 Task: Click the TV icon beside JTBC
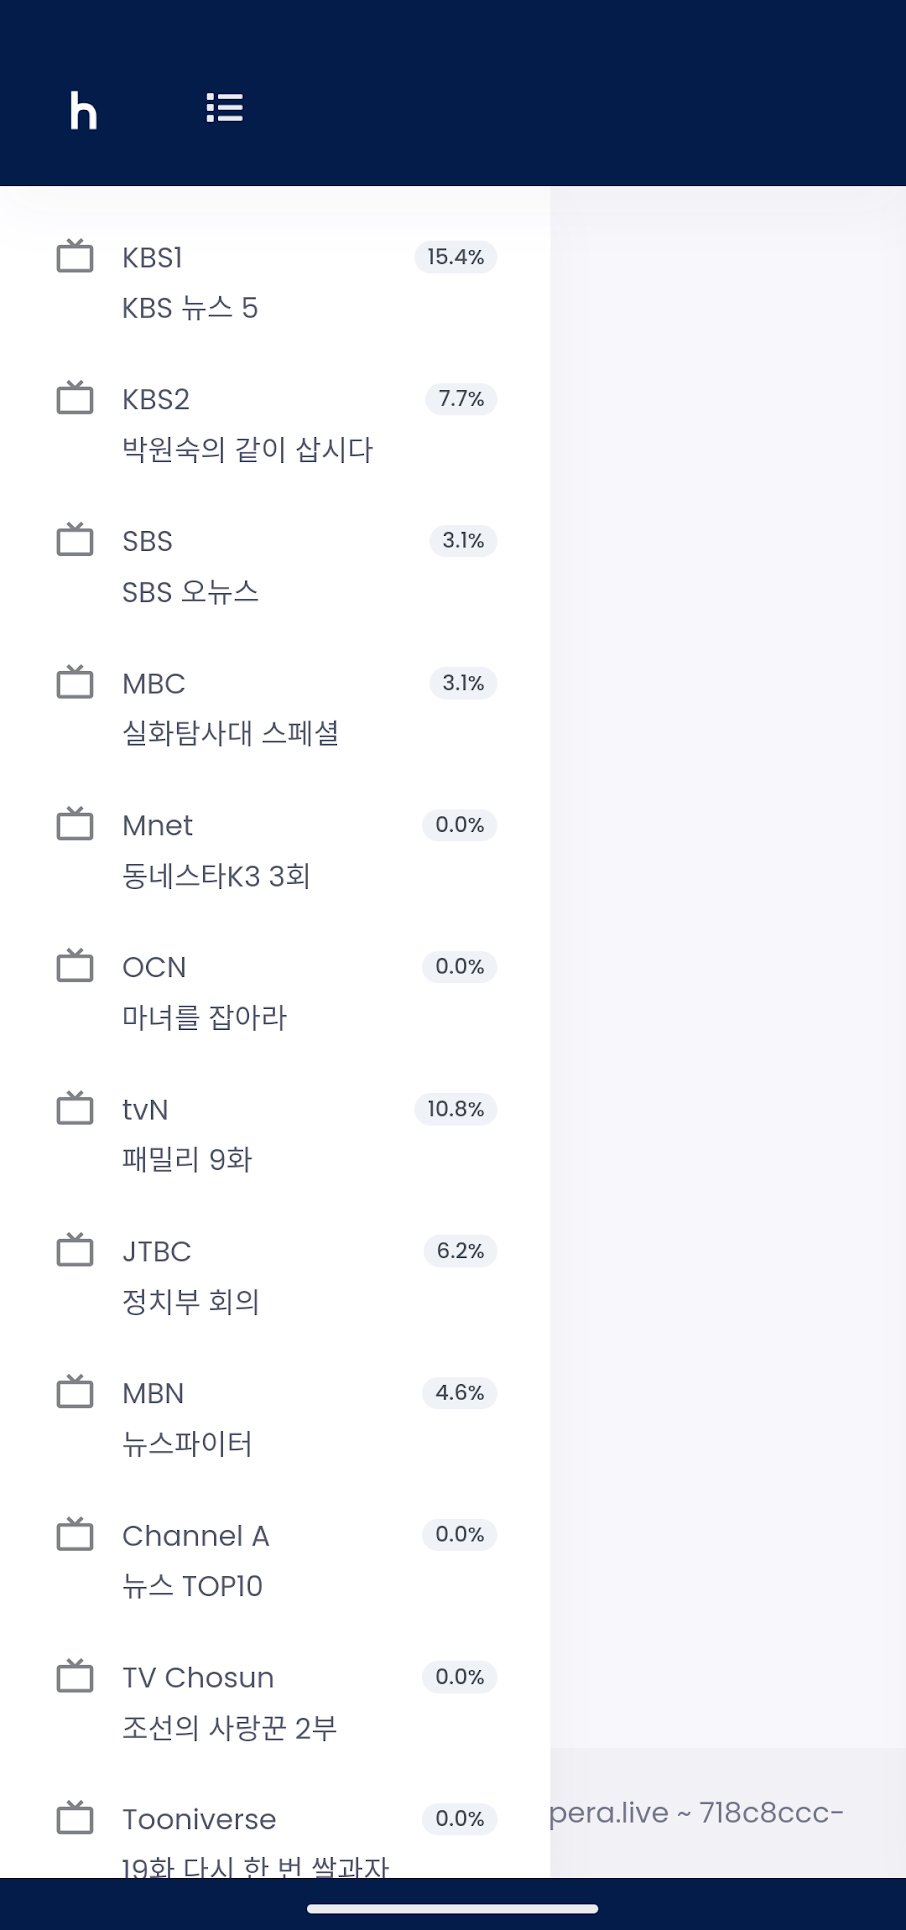(x=75, y=1250)
